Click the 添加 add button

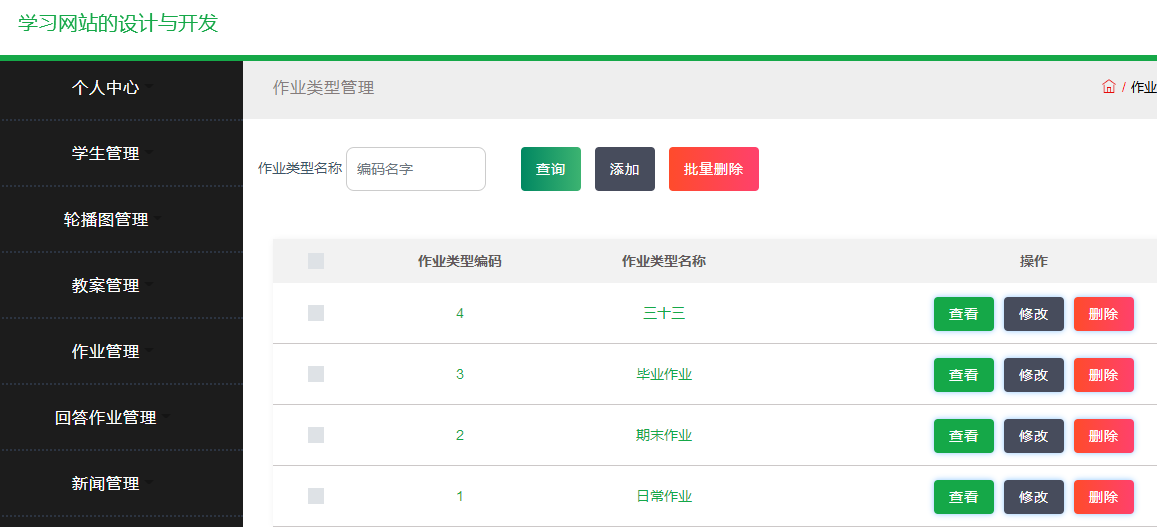[x=624, y=169]
